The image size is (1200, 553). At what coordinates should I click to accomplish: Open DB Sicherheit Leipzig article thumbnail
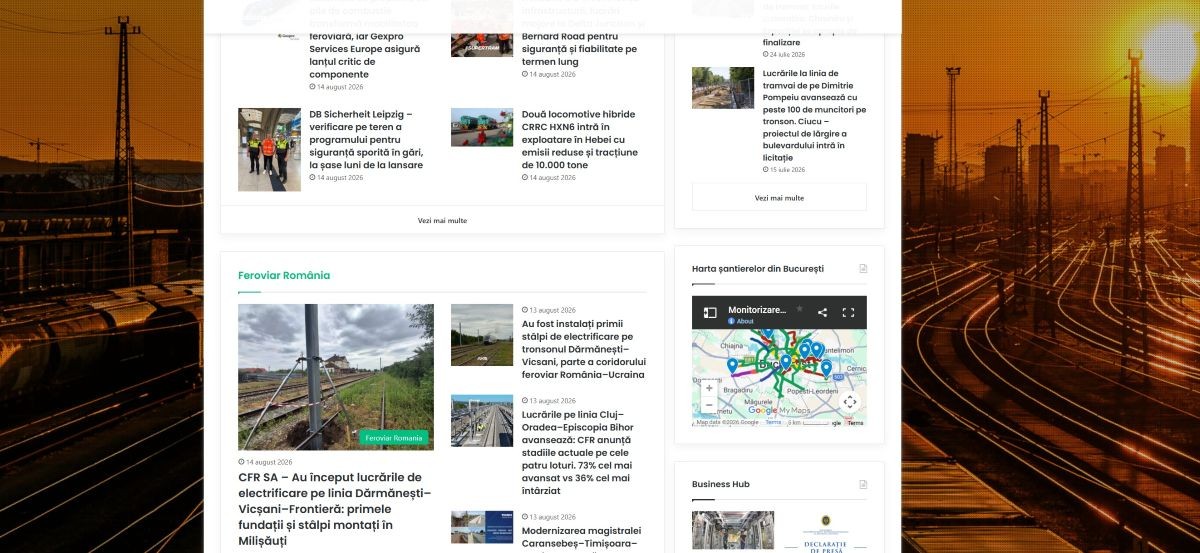click(x=269, y=150)
